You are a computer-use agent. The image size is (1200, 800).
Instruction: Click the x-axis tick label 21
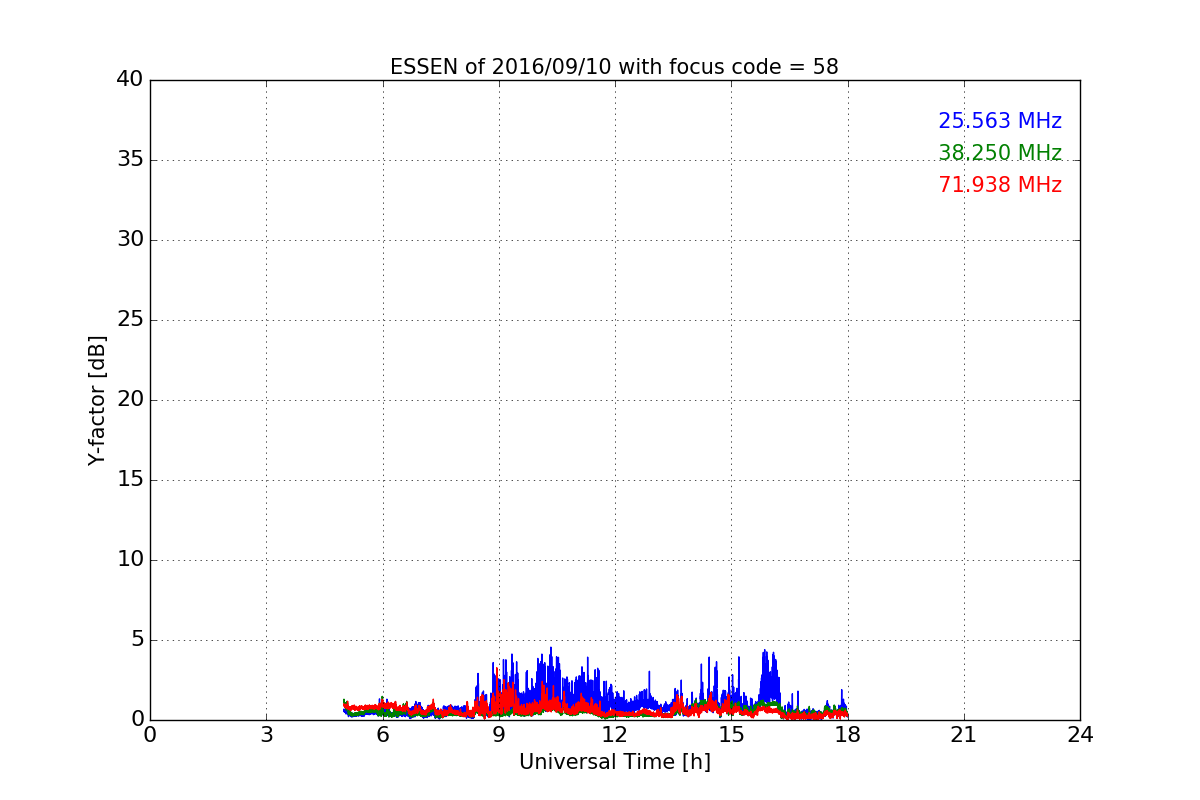[964, 735]
